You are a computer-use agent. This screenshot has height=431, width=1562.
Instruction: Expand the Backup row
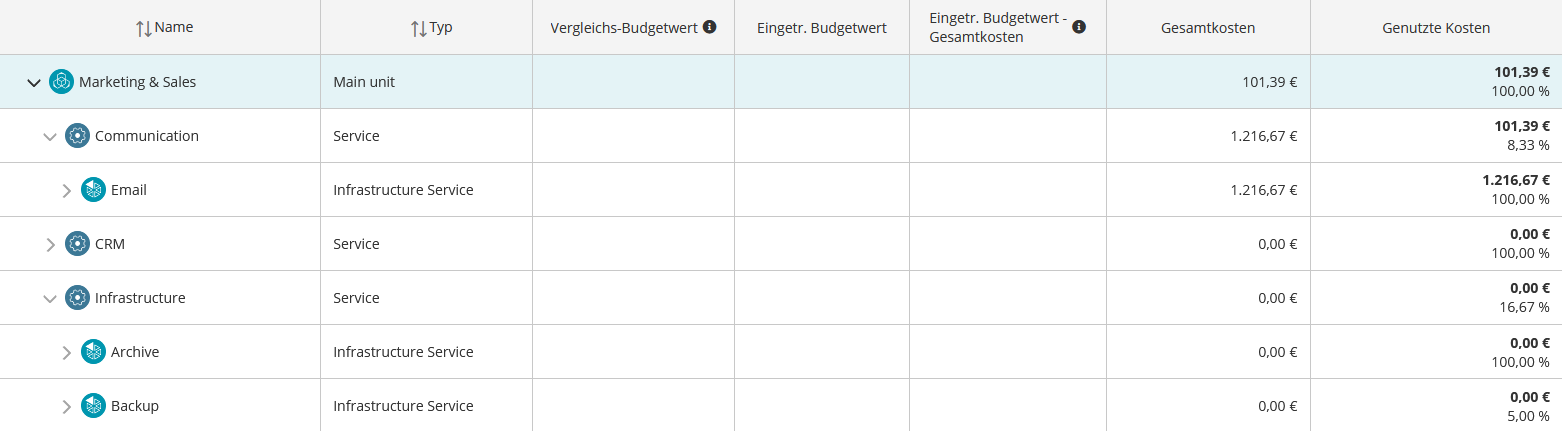coord(66,406)
